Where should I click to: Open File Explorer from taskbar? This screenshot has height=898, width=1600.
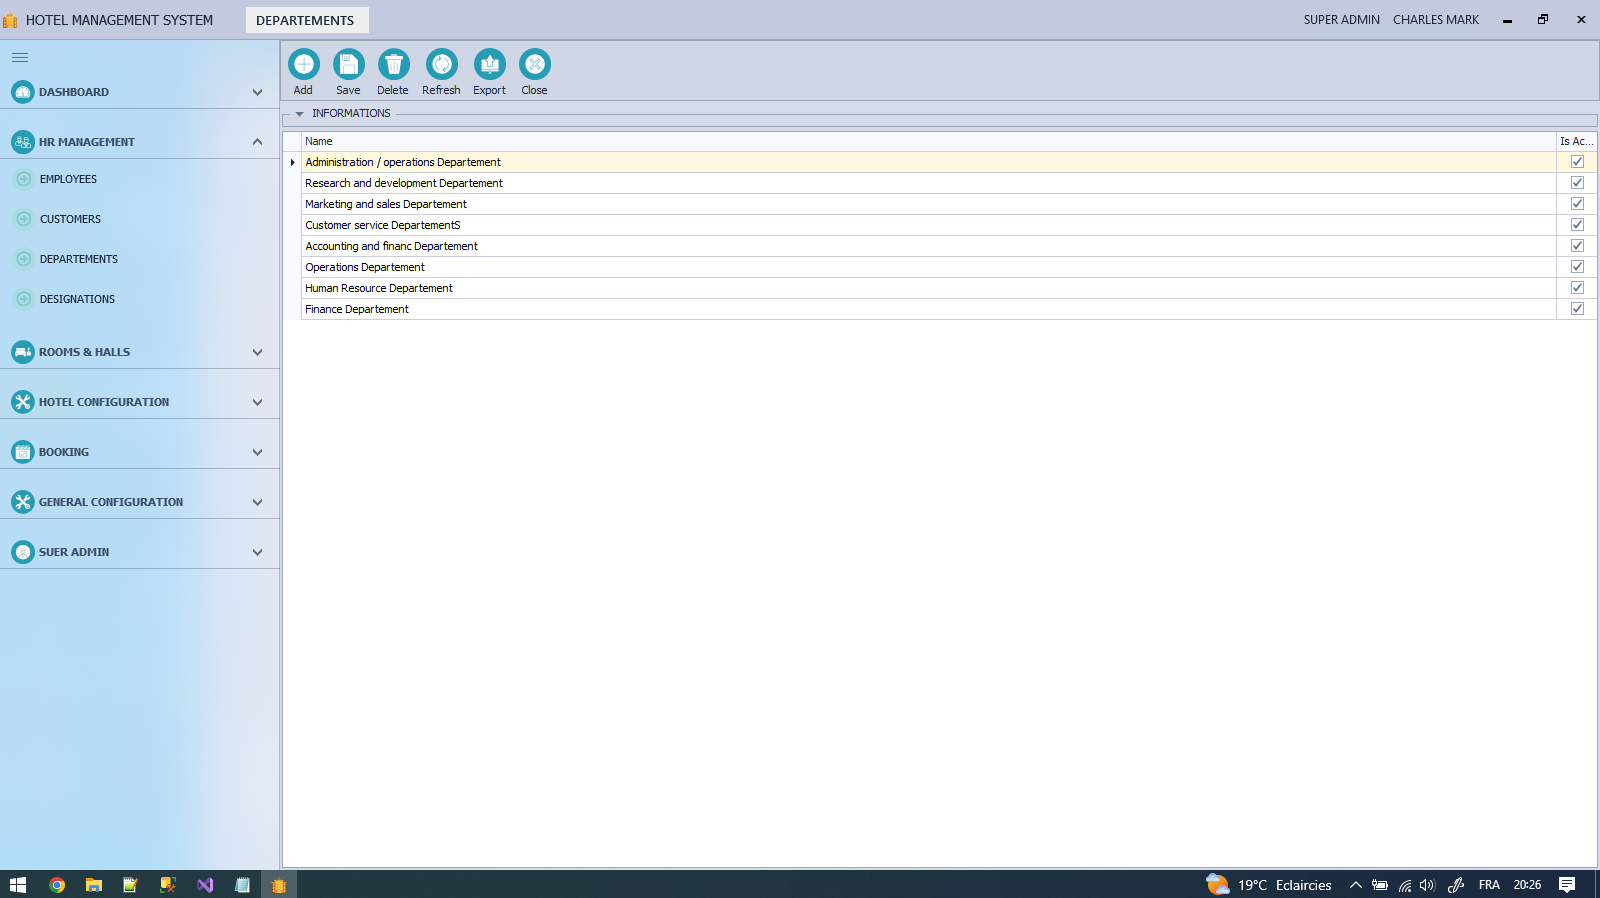(x=94, y=885)
